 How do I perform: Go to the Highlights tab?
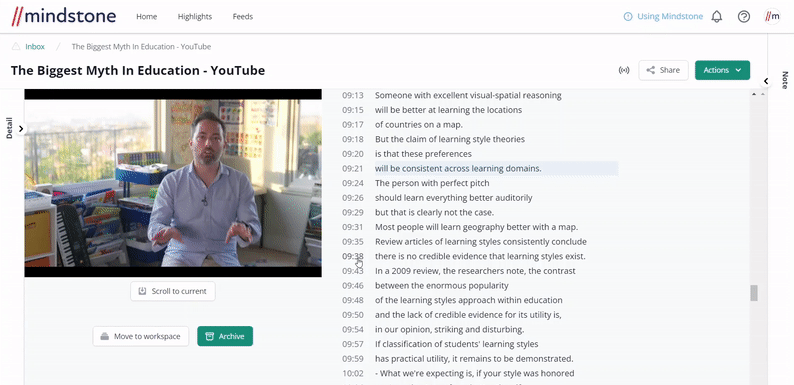click(194, 17)
